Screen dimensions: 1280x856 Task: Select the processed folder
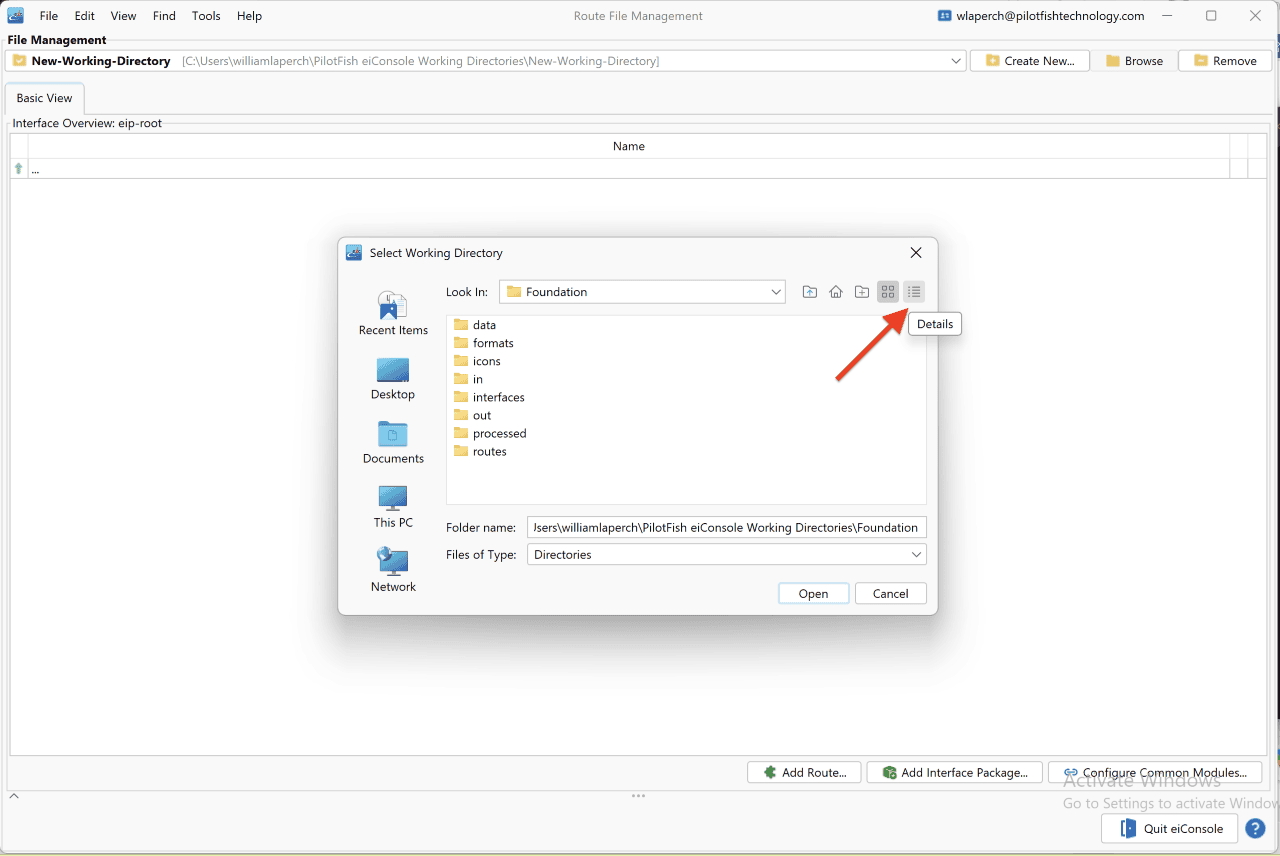click(x=490, y=433)
